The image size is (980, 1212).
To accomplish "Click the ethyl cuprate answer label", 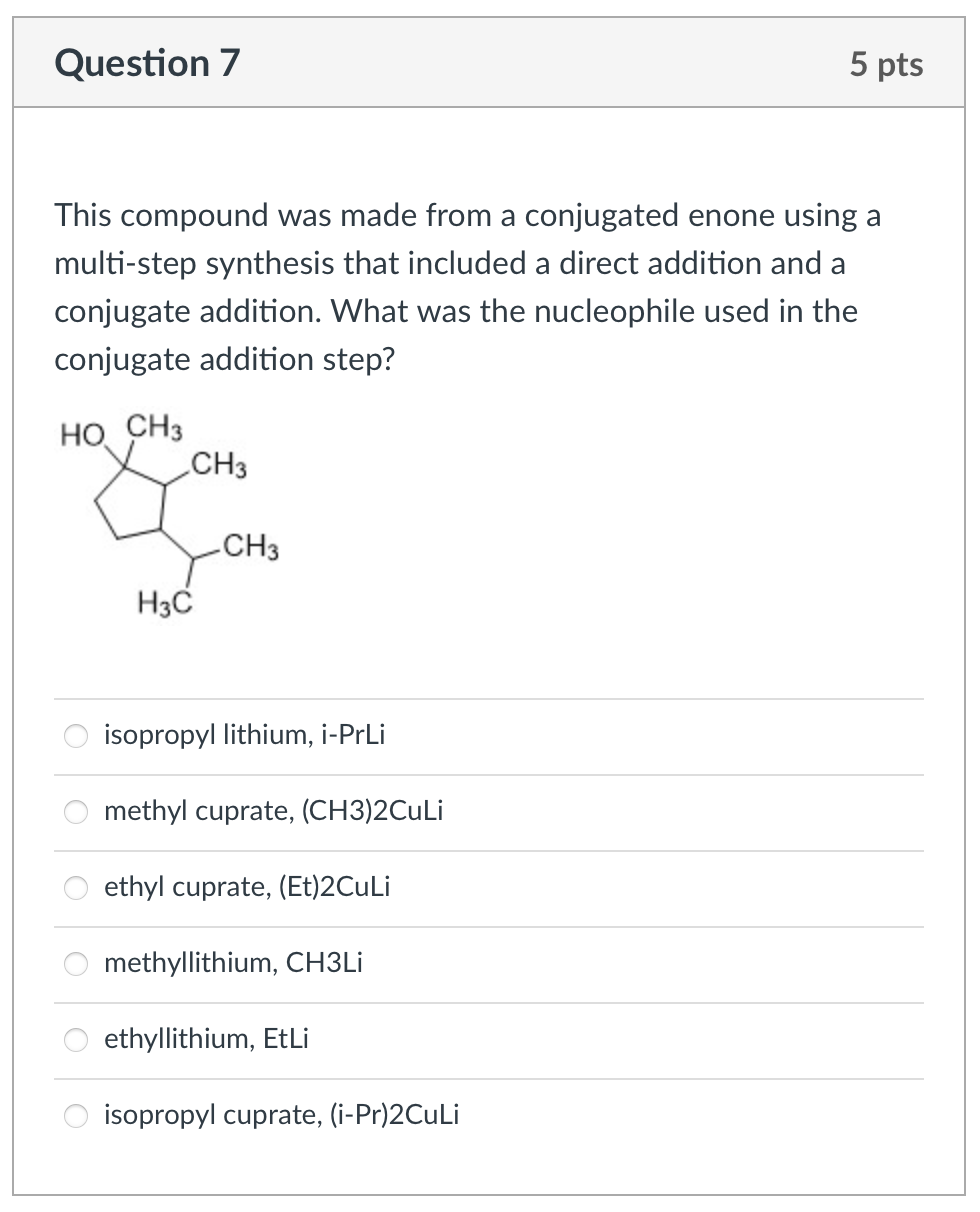I will coord(247,887).
